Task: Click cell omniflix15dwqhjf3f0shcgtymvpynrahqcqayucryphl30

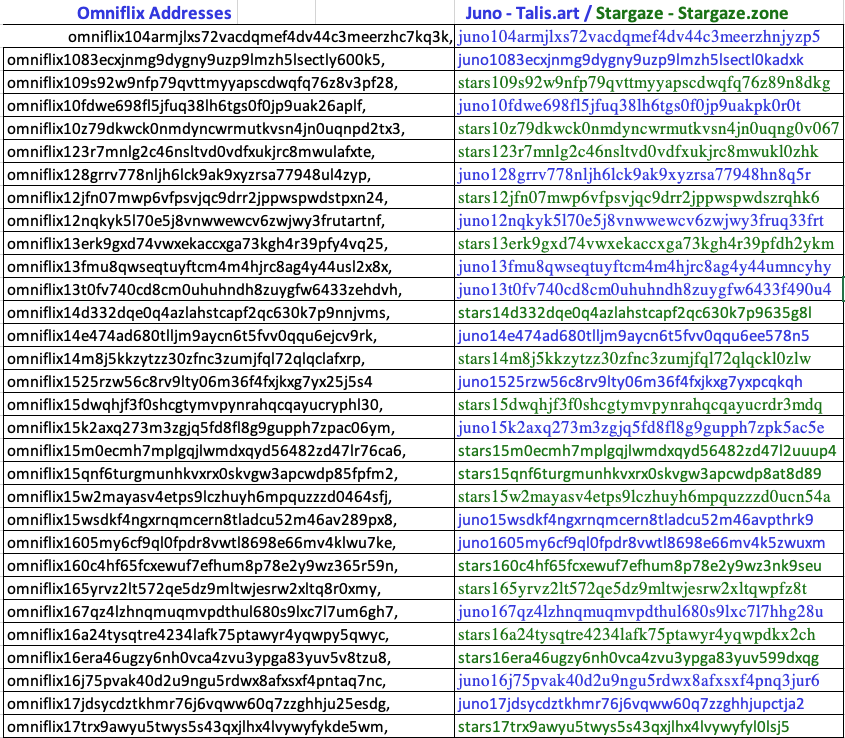Action: point(229,405)
